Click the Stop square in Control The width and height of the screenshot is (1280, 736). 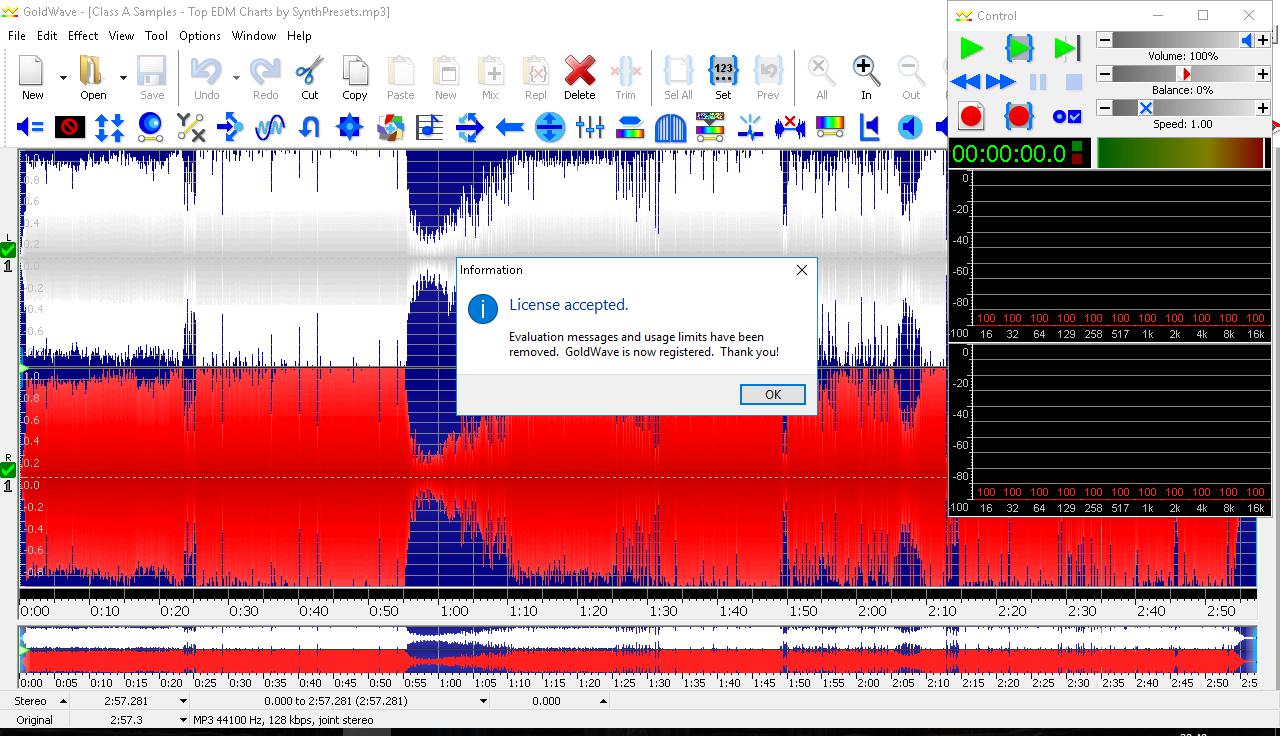tap(1074, 82)
